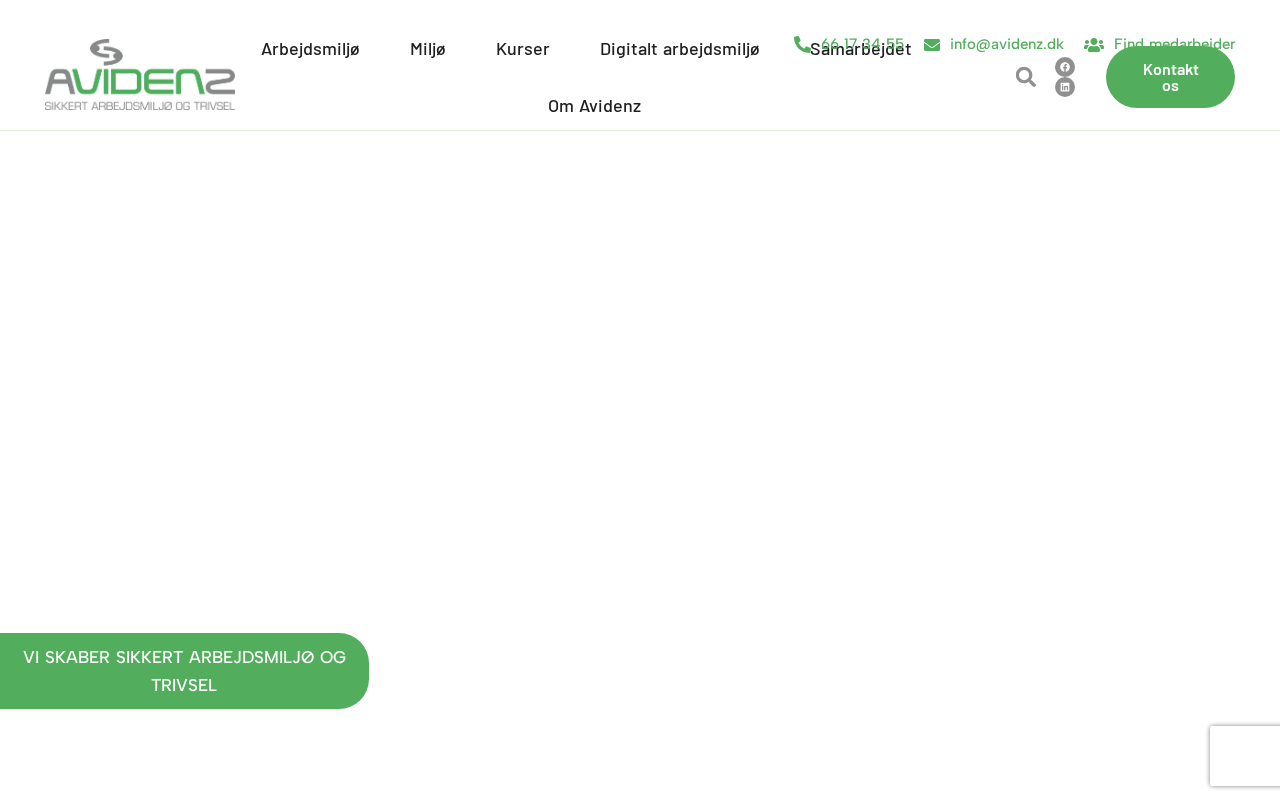
Task: Click the people icon for Find medarbejder
Action: [x=1094, y=44]
